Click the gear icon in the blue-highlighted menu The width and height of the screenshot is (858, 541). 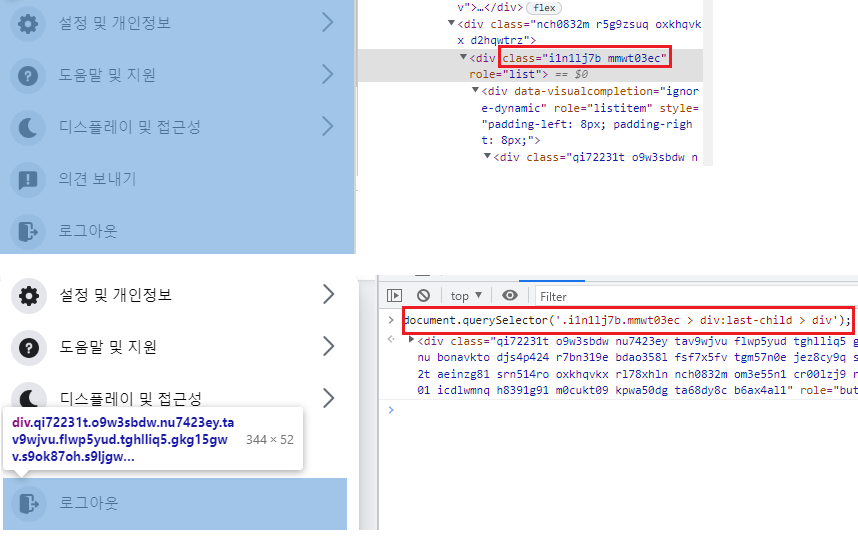(x=28, y=23)
